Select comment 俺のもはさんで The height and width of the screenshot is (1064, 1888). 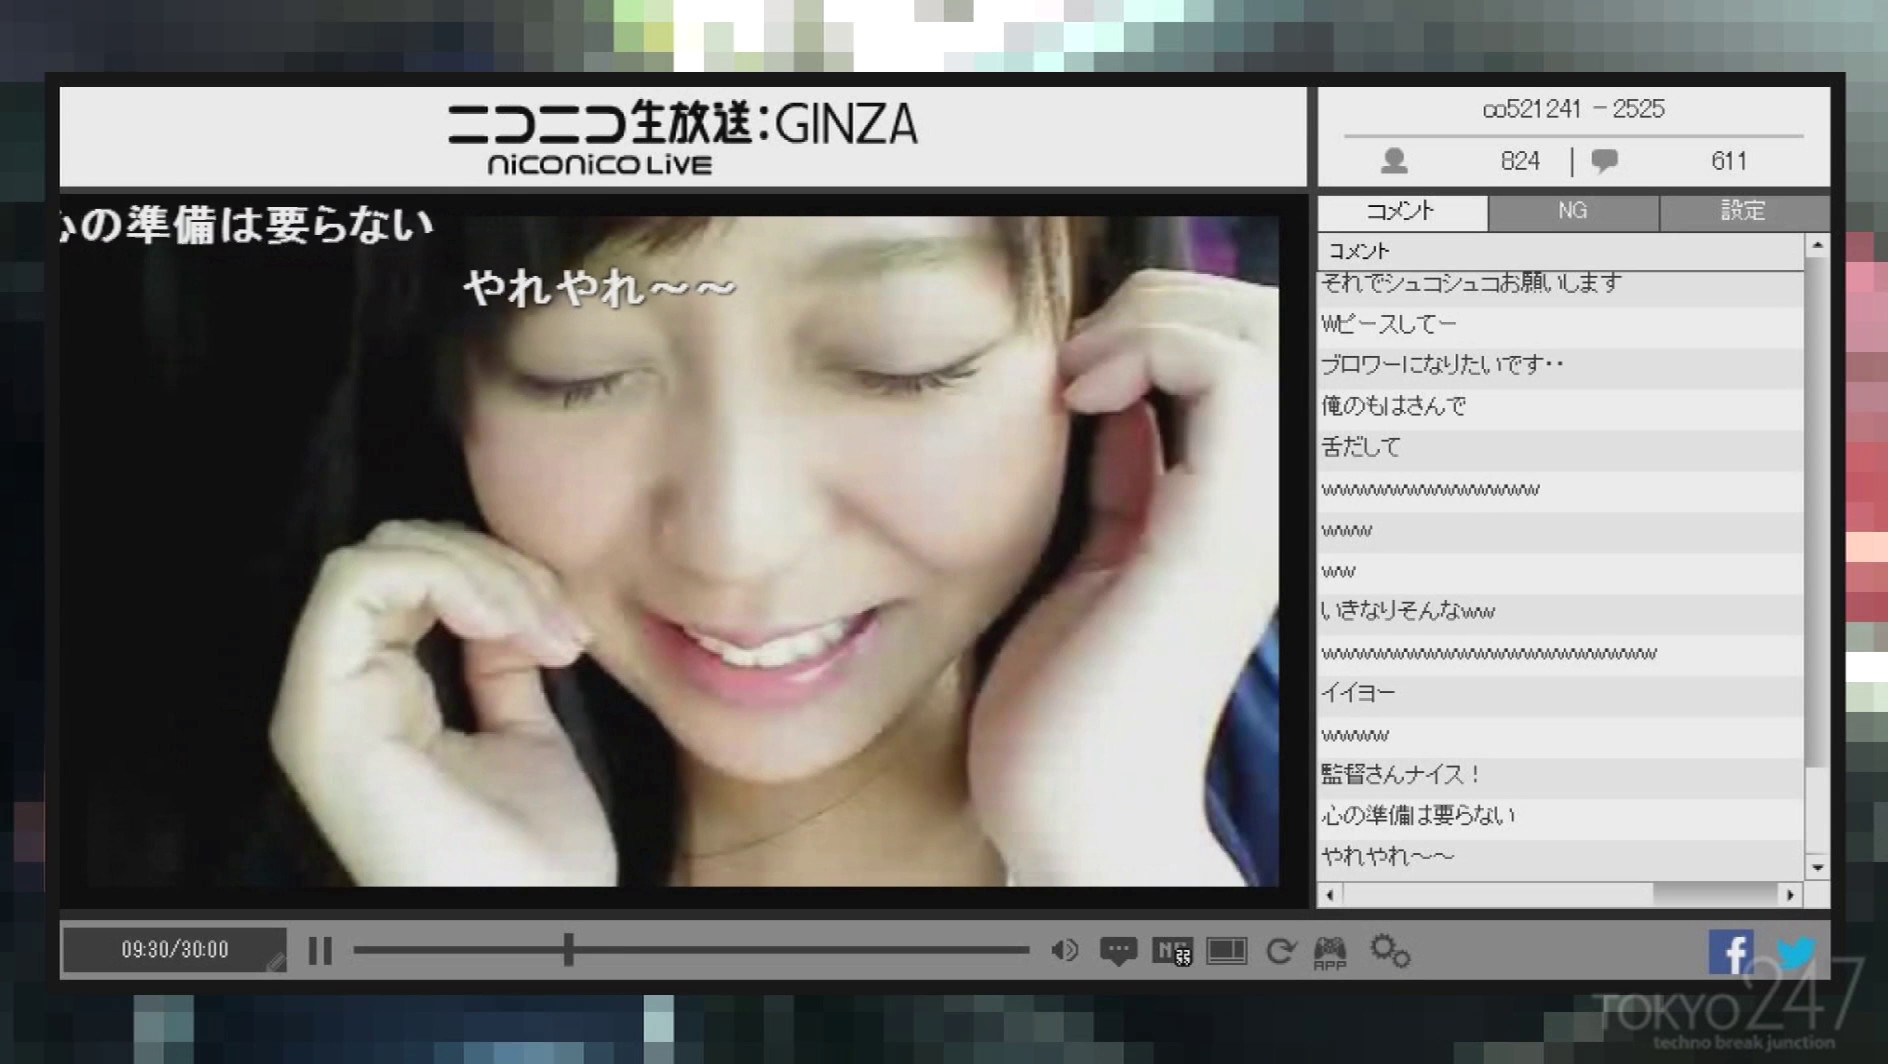[1561, 407]
